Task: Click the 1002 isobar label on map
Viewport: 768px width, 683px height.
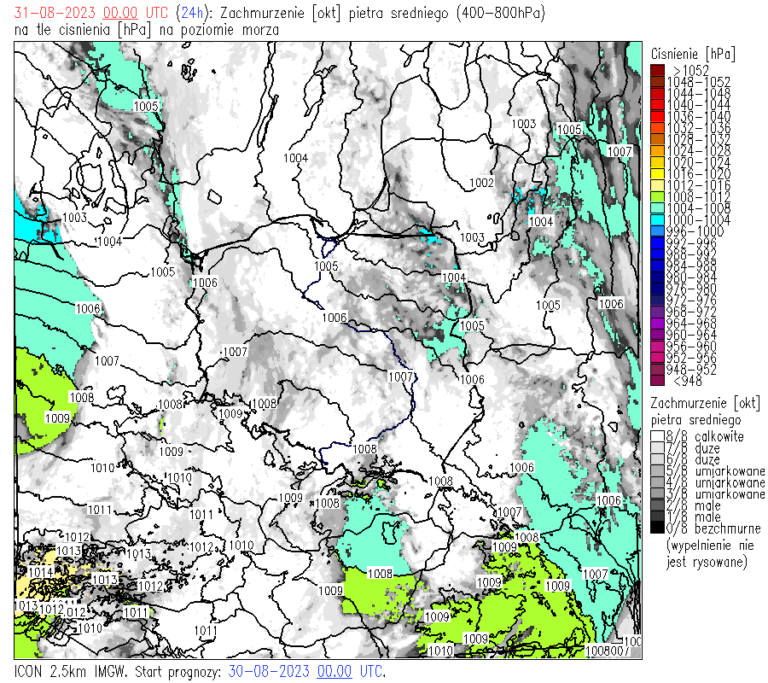Action: 482,183
